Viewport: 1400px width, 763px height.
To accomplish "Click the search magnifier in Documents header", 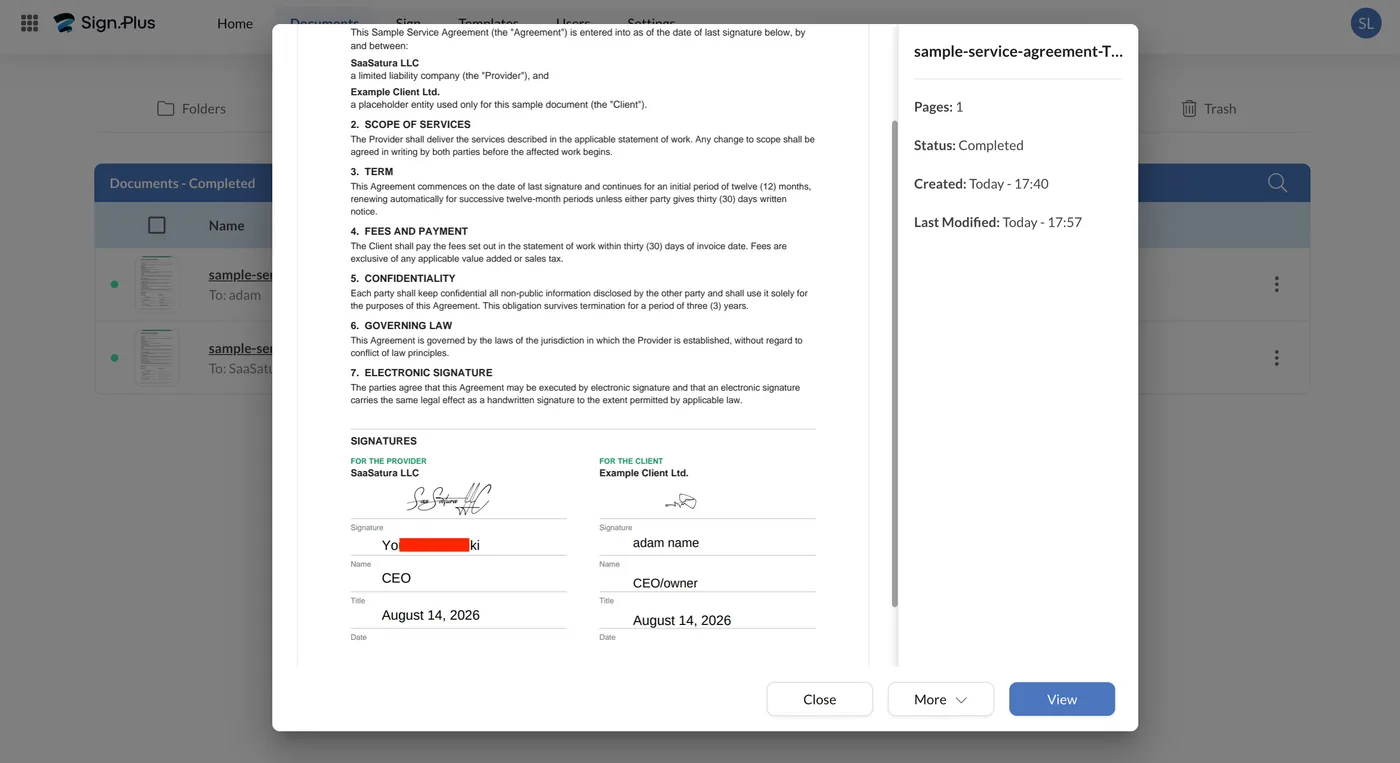I will tap(1277, 182).
